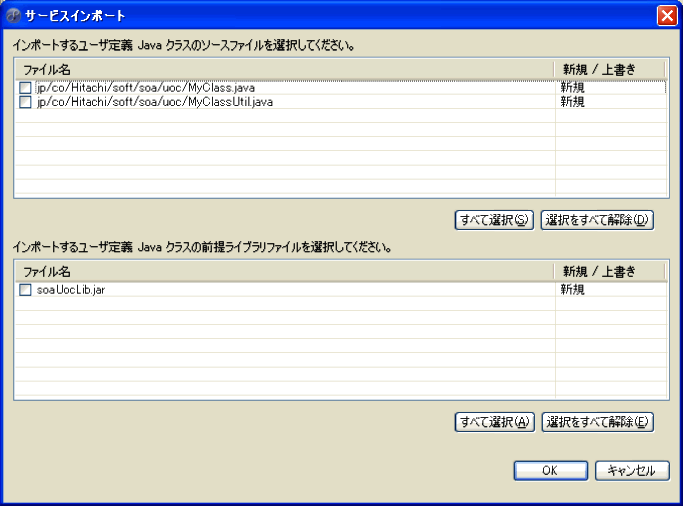Click ファイル名 header in source file table
The width and height of the screenshot is (683, 506).
(284, 70)
